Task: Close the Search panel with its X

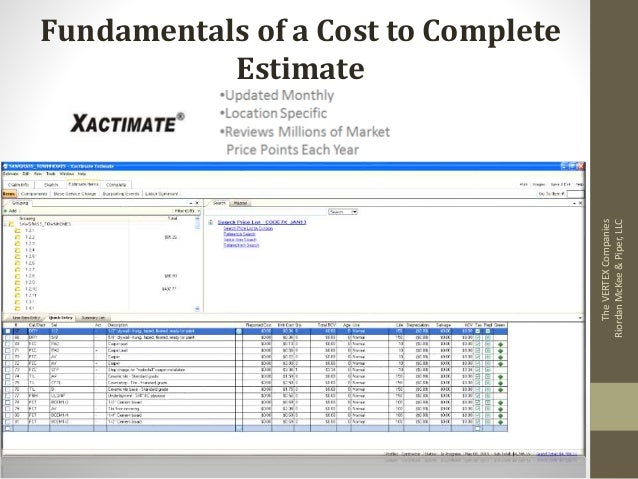Action: pyautogui.click(x=581, y=203)
